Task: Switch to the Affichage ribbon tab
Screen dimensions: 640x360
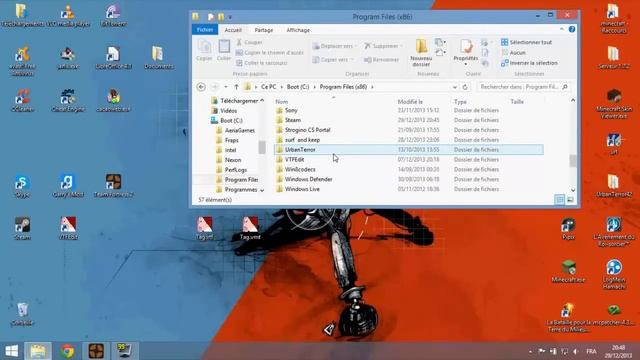Action: (298, 30)
